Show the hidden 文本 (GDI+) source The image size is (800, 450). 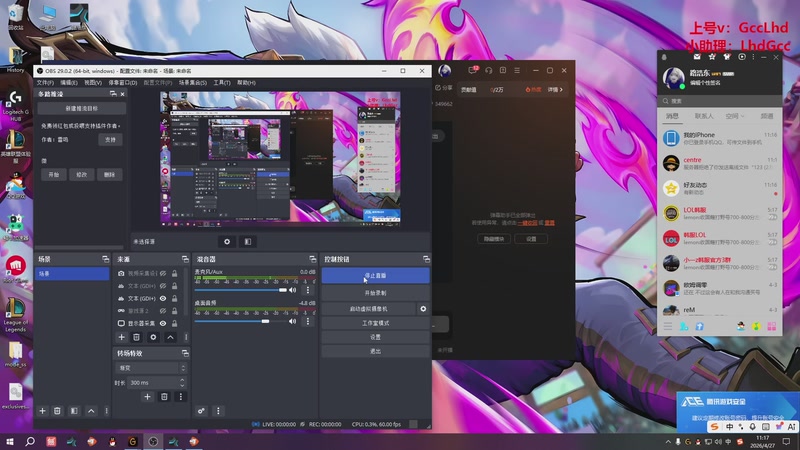pos(163,286)
